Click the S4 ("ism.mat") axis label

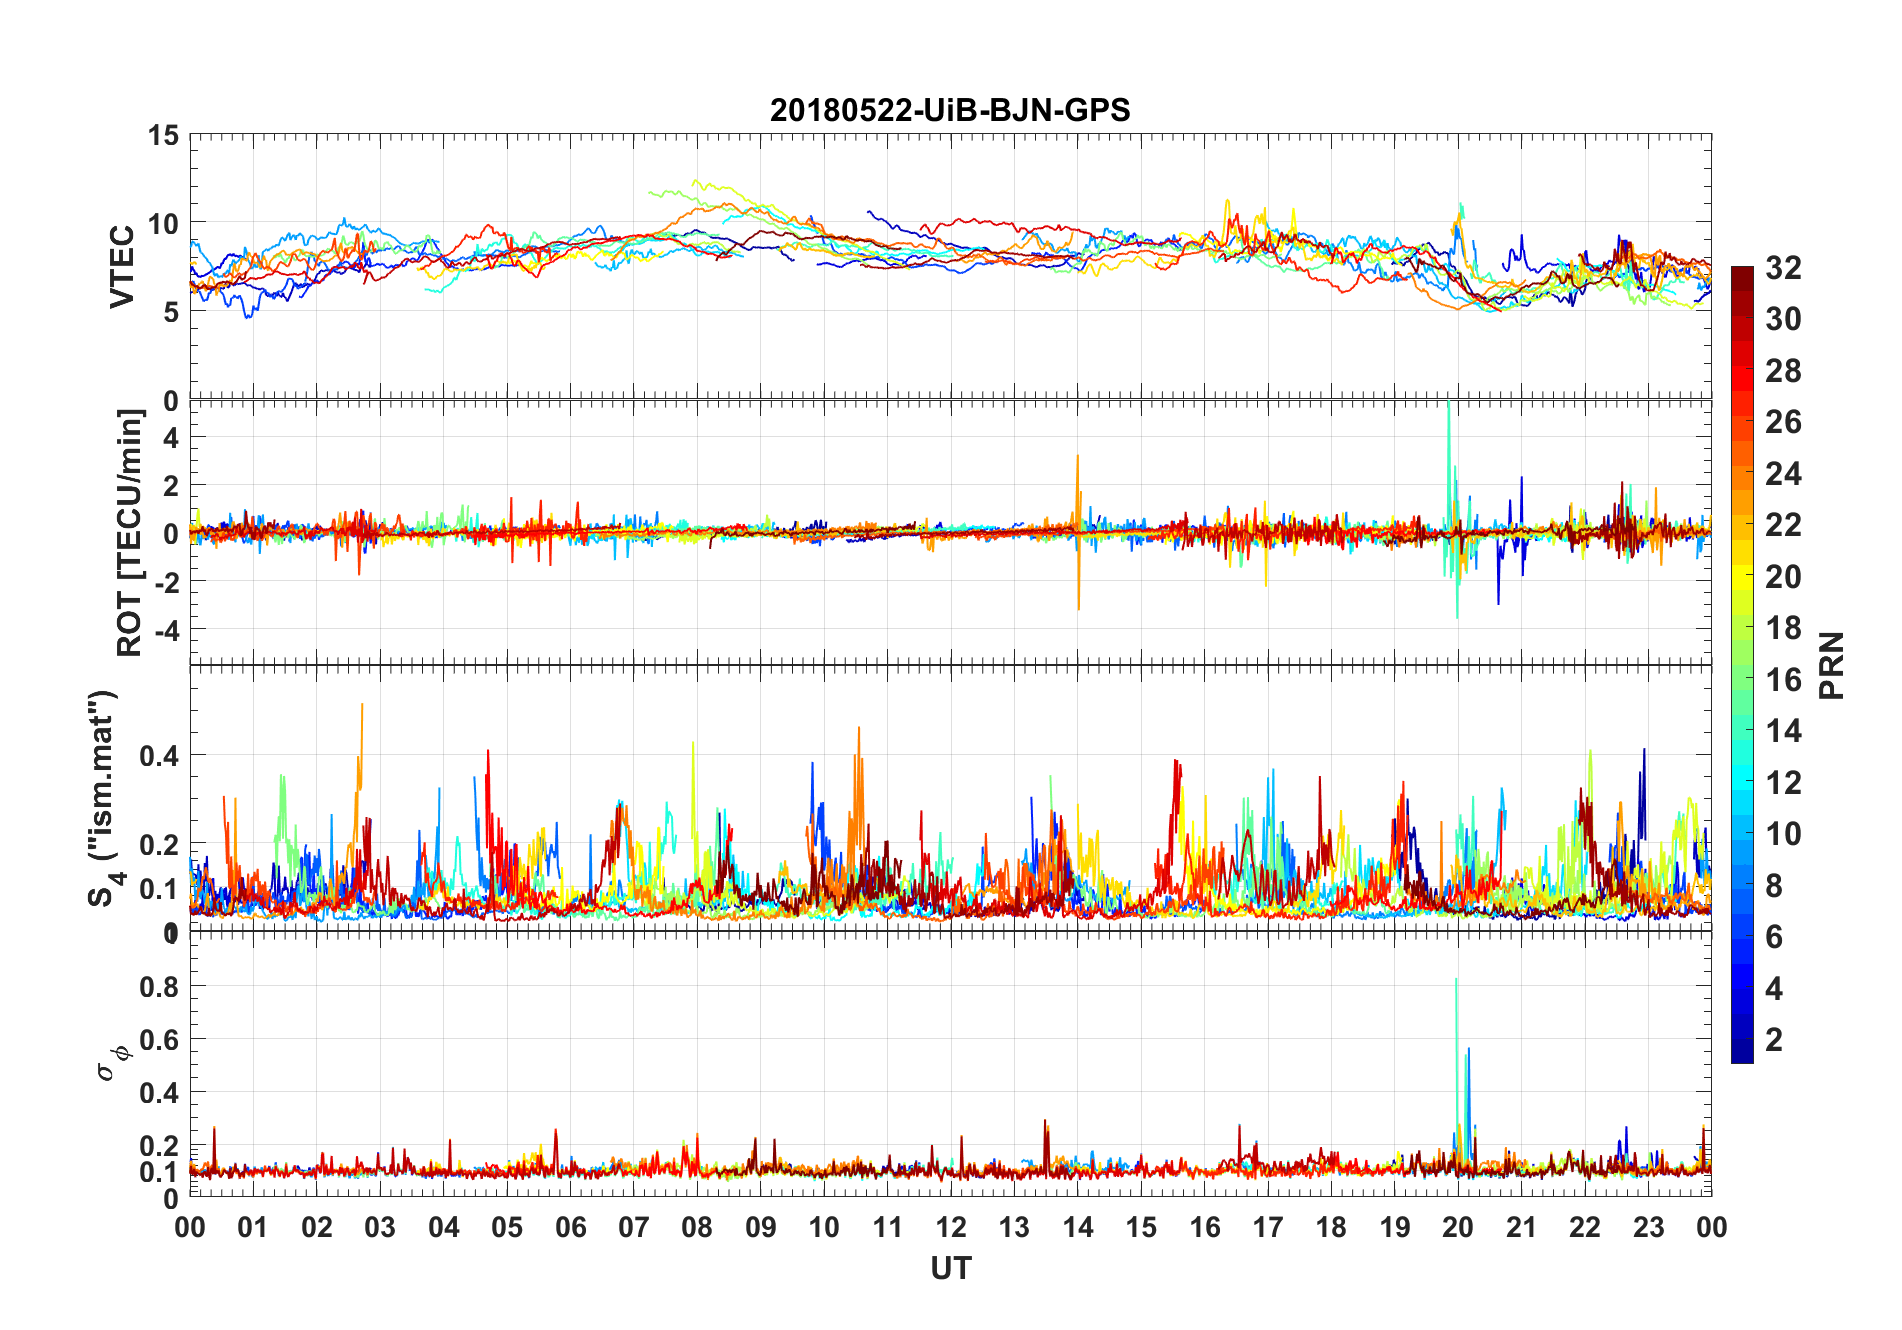106,798
